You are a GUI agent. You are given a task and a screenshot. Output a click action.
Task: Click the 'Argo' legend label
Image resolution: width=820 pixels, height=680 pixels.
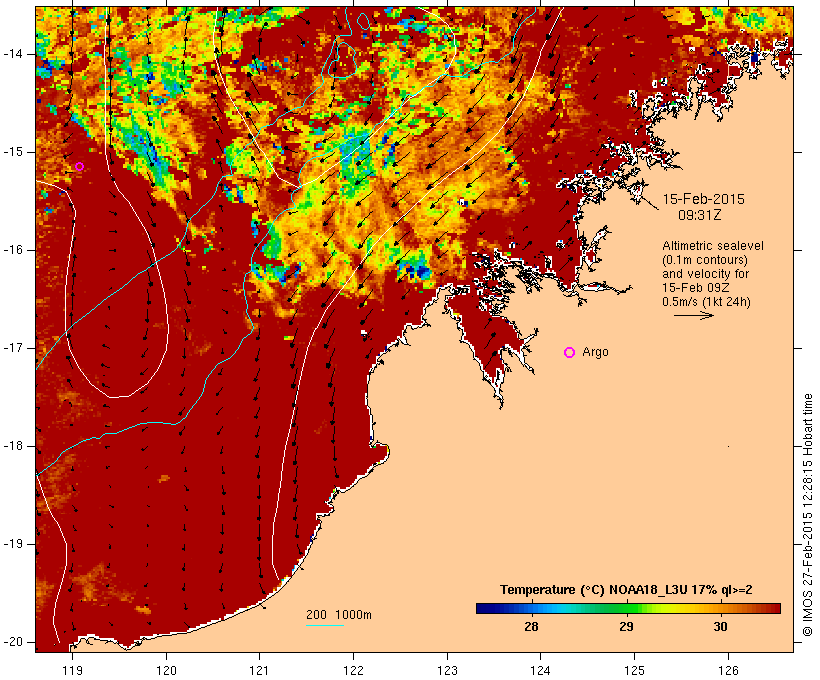(596, 352)
